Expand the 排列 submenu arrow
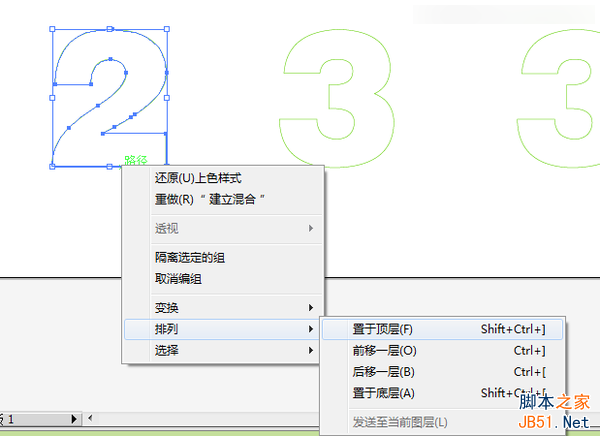The width and height of the screenshot is (600, 436). 311,329
